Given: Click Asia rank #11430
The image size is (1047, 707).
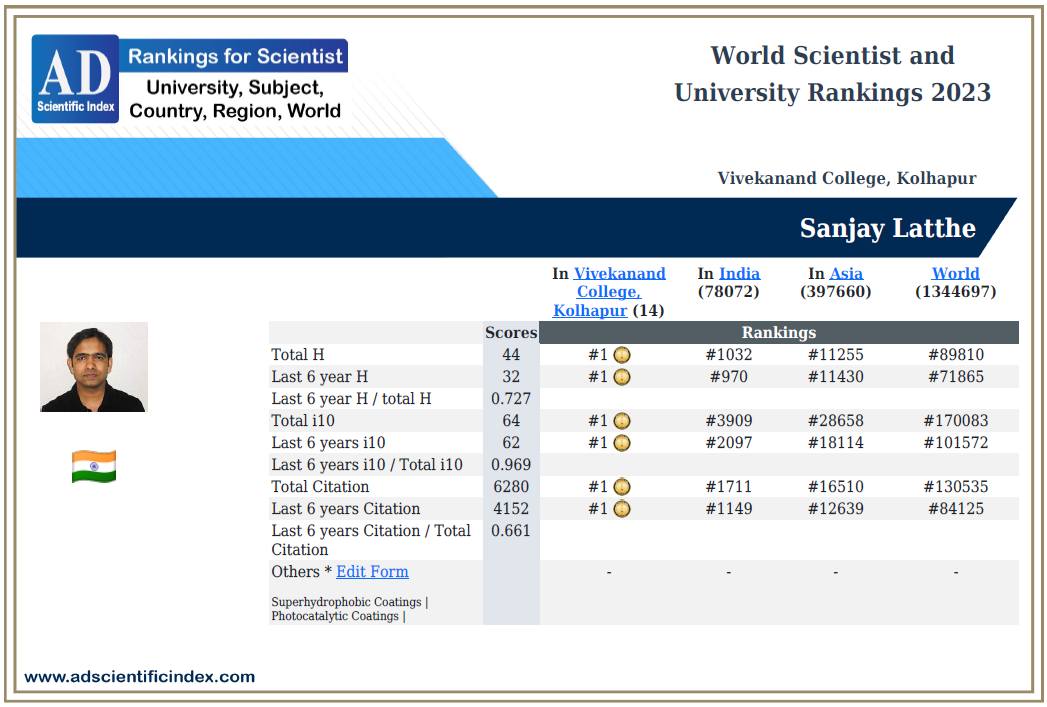Looking at the screenshot, I should 835,377.
